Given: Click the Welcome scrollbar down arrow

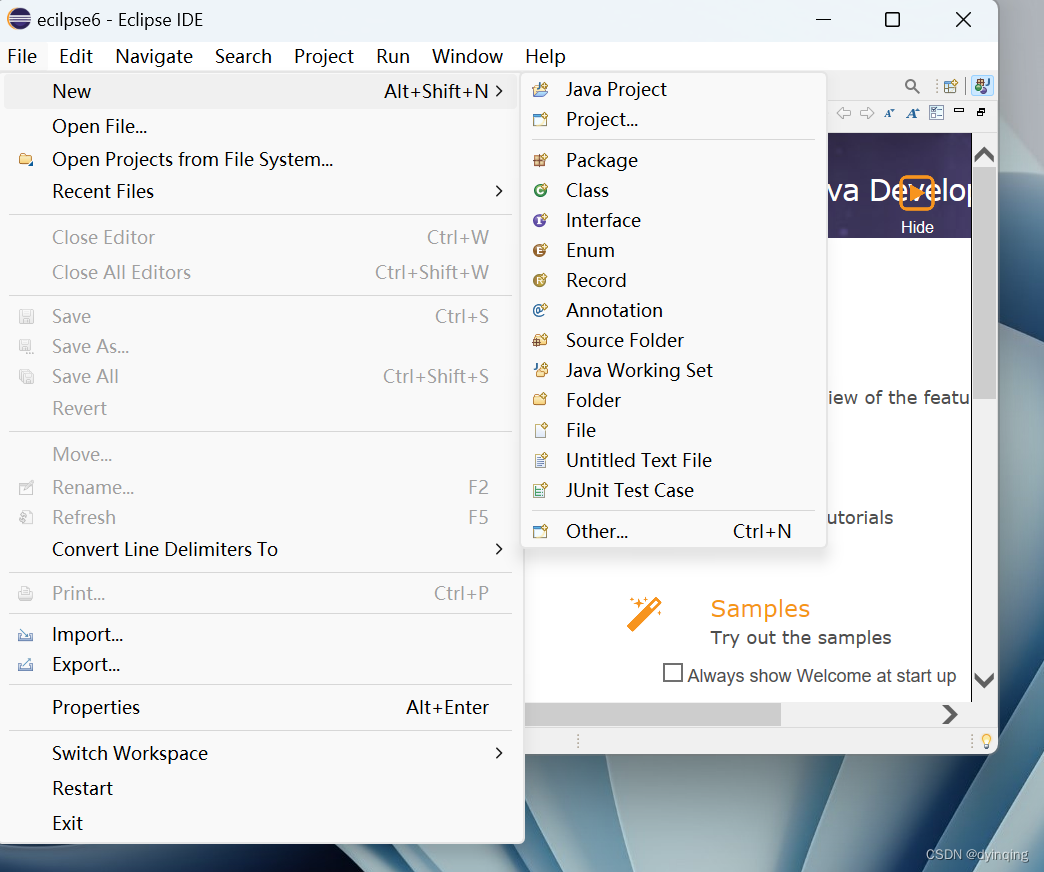Looking at the screenshot, I should (x=984, y=680).
